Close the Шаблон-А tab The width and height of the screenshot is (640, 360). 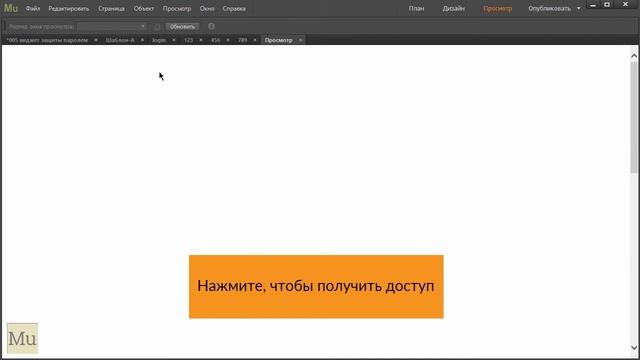pyautogui.click(x=142, y=40)
